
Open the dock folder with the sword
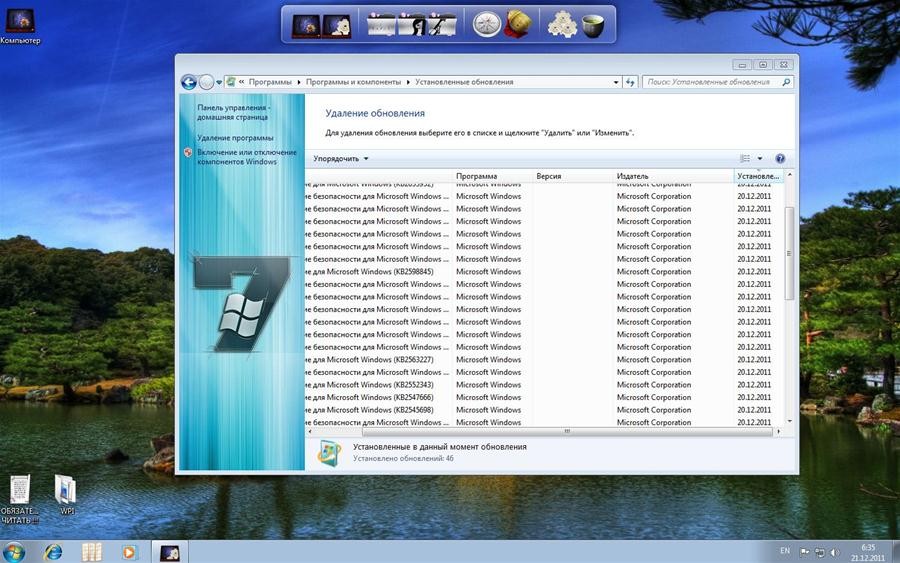(x=442, y=25)
